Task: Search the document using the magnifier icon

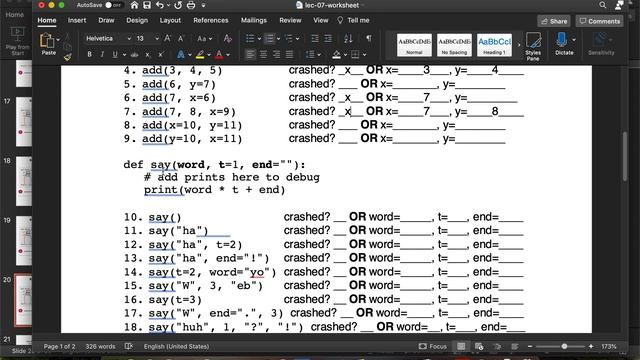Action: pos(602,5)
